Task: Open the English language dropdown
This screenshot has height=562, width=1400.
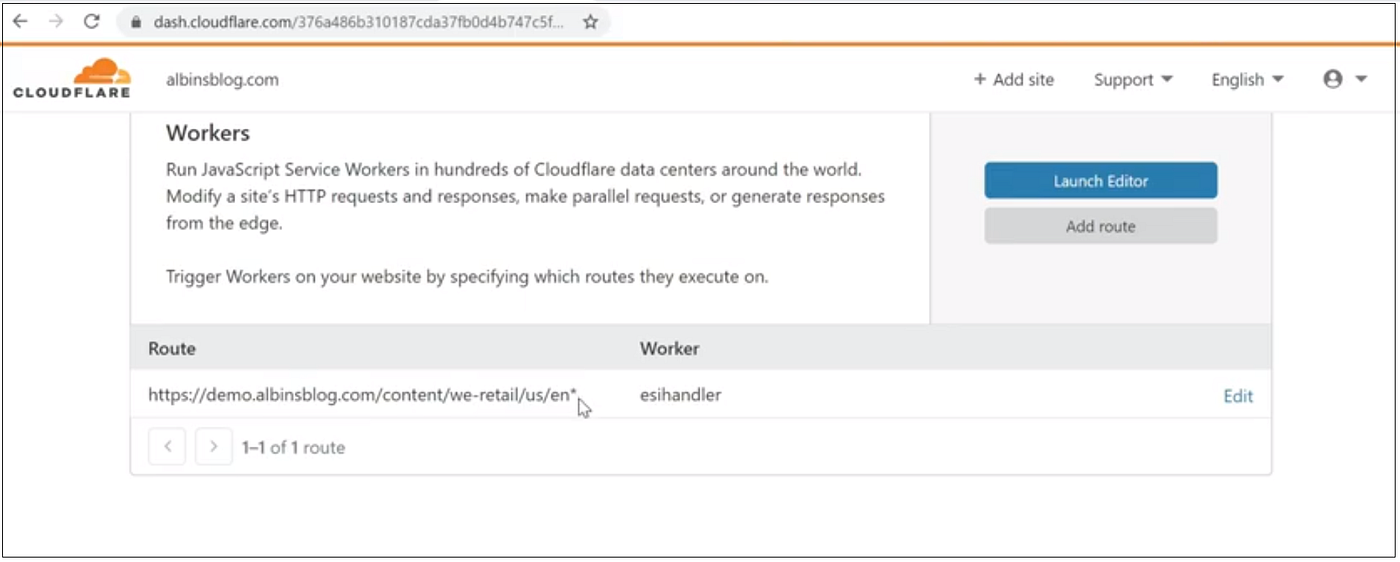Action: click(1247, 80)
